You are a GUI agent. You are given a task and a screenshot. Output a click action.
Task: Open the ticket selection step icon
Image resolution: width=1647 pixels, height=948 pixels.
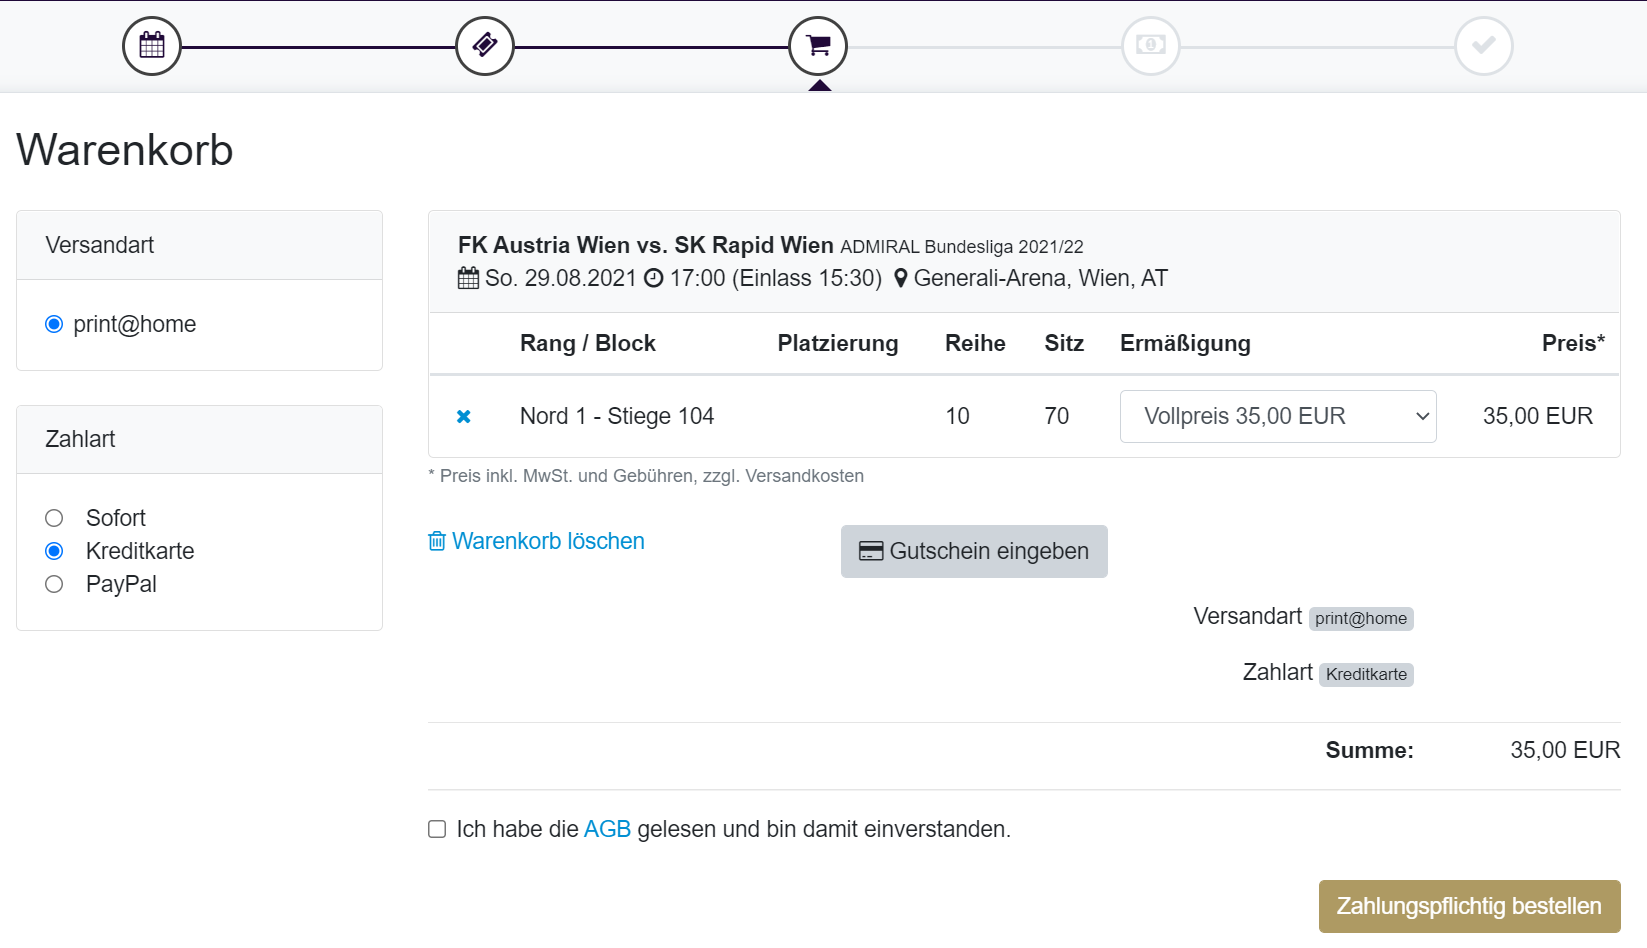485,46
